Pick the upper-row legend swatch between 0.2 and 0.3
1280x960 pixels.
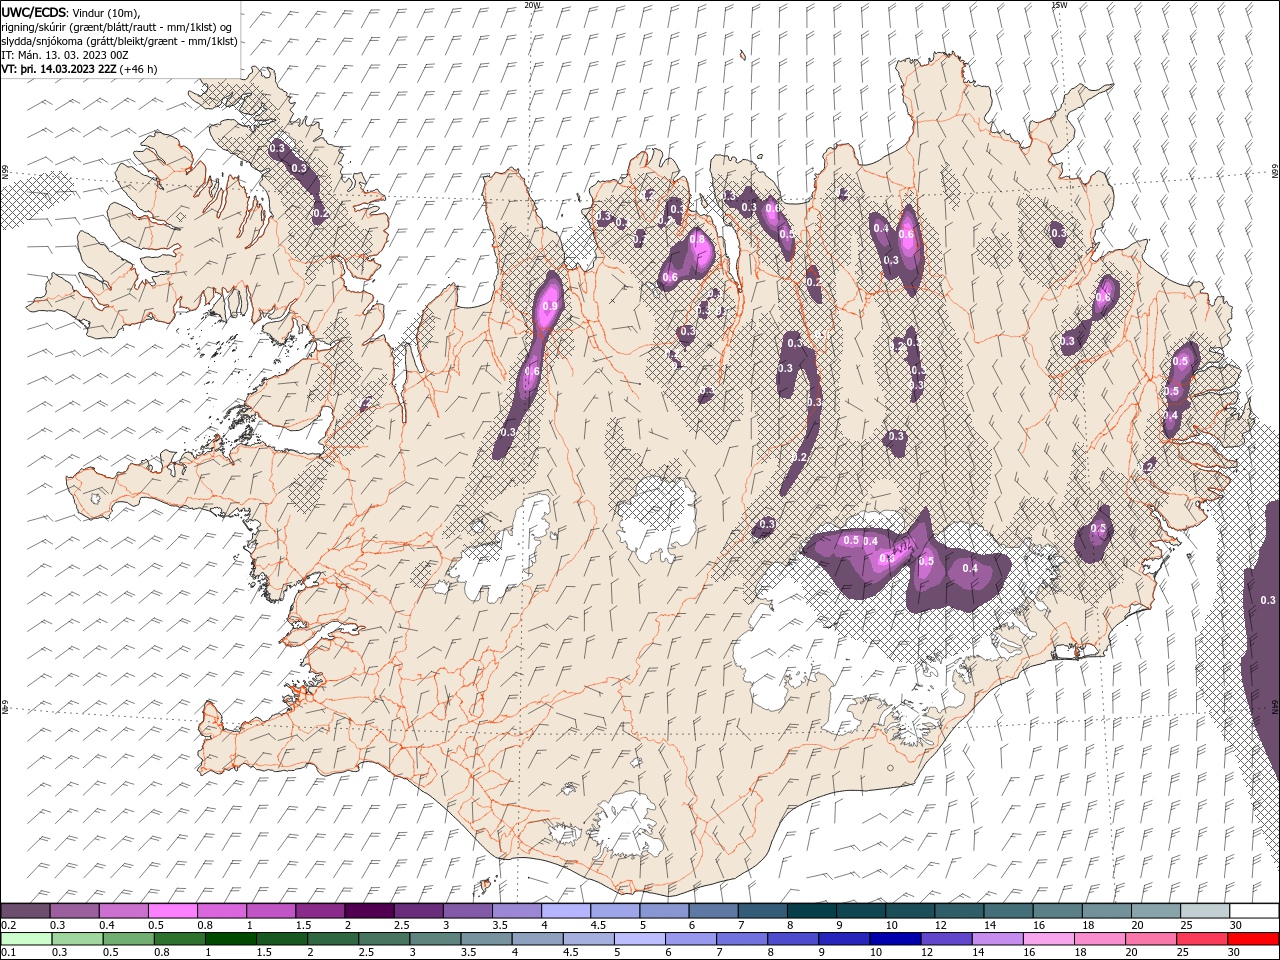[x=25, y=911]
